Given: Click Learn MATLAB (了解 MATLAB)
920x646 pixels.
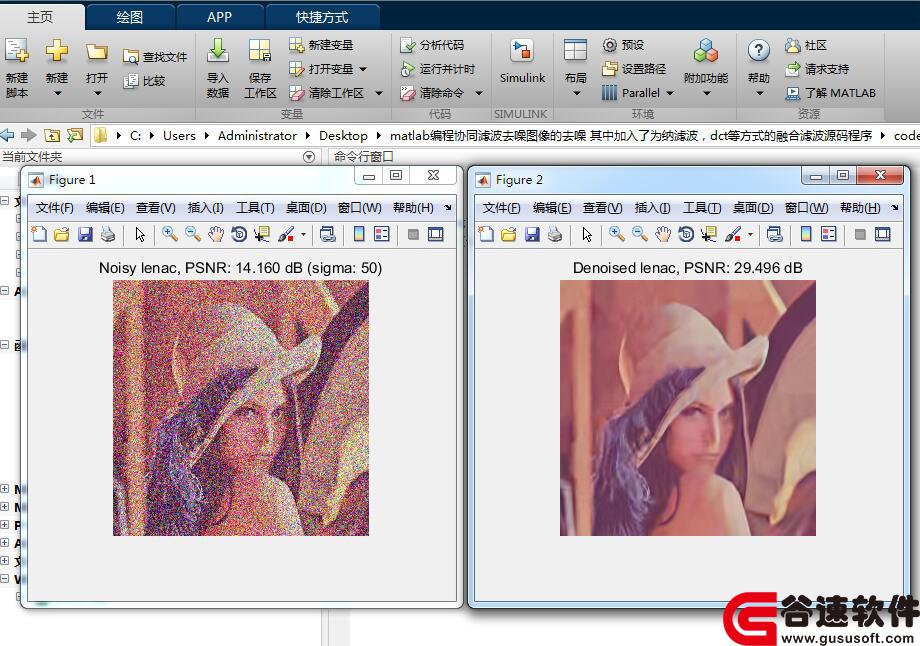Looking at the screenshot, I should tap(830, 93).
